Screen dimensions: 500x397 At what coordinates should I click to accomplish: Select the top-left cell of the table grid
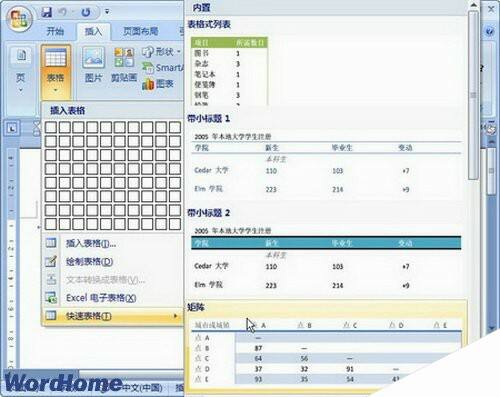(51, 127)
